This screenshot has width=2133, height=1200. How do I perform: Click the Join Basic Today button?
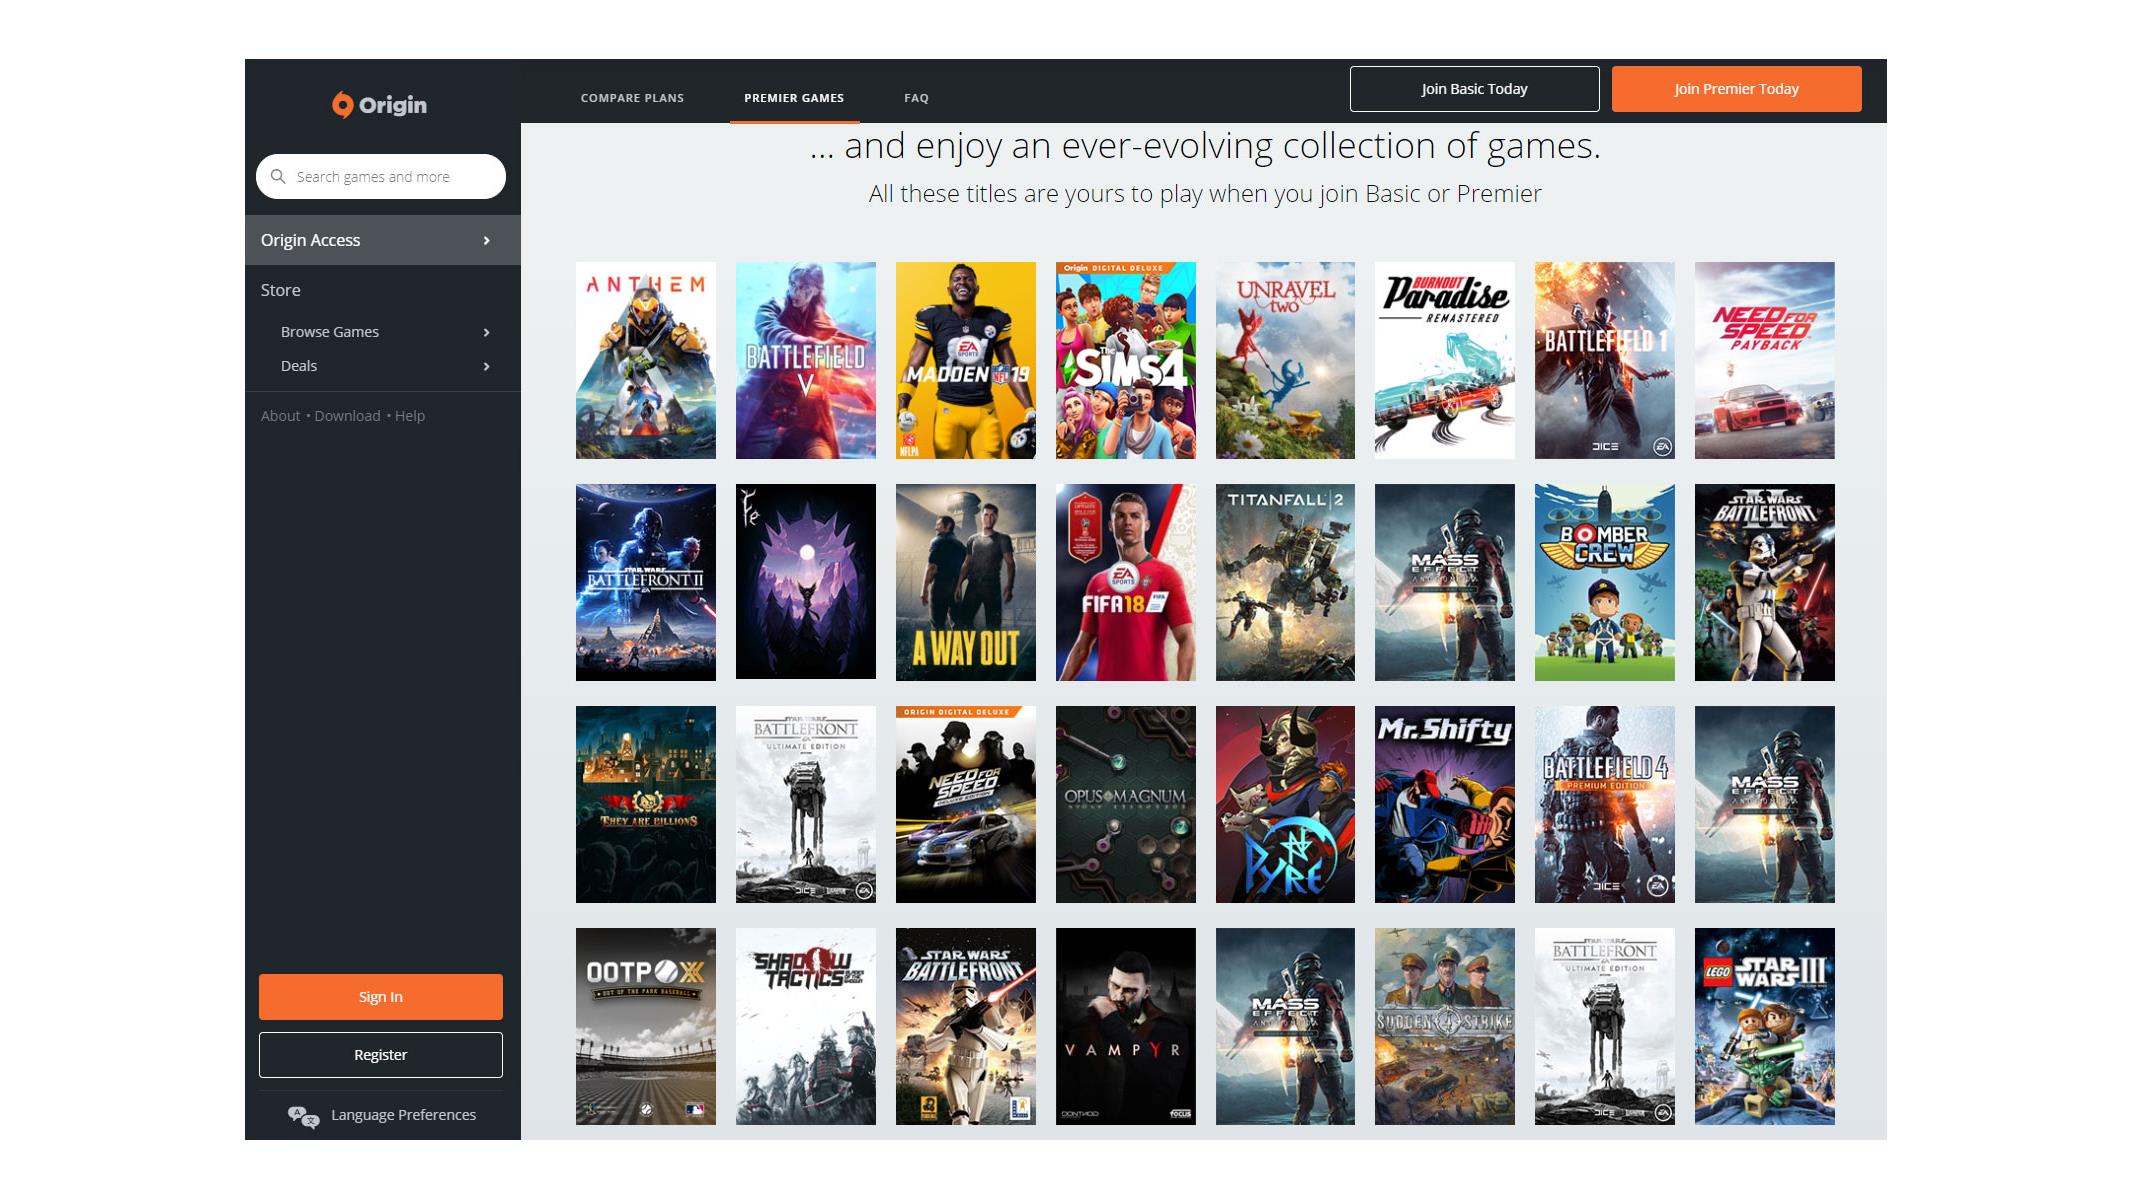pos(1474,88)
